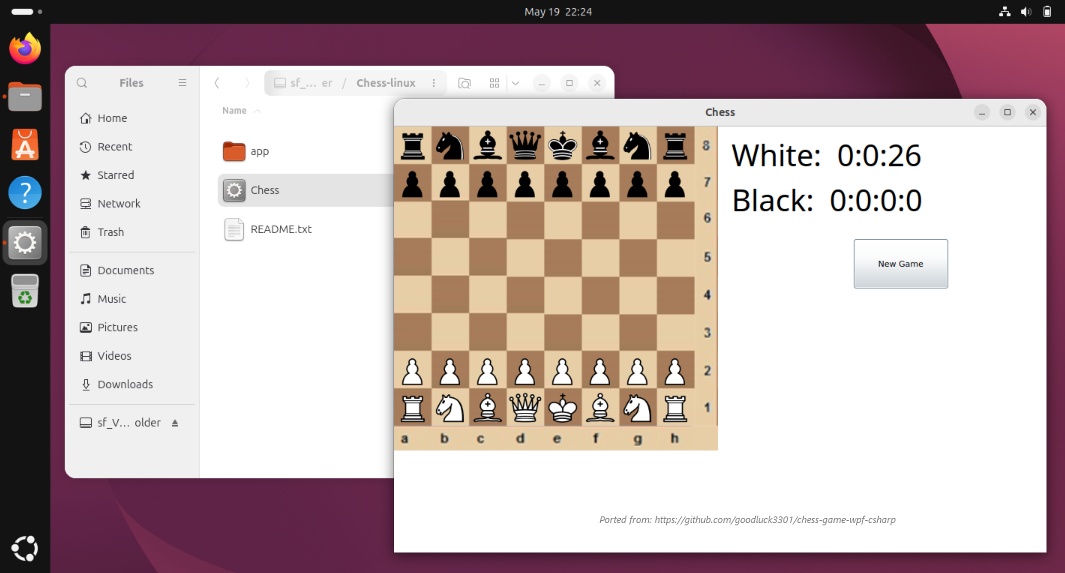The height and width of the screenshot is (573, 1065).
Task: Select the black rook on a8
Action: pyautogui.click(x=412, y=145)
